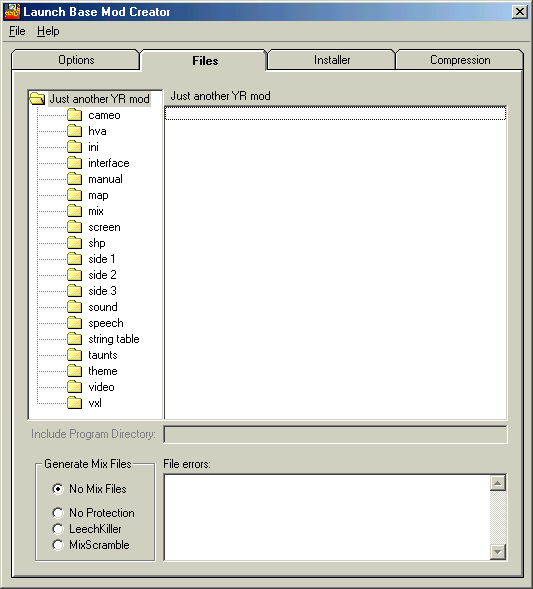Select the 'theme' tree label

[x=103, y=371]
